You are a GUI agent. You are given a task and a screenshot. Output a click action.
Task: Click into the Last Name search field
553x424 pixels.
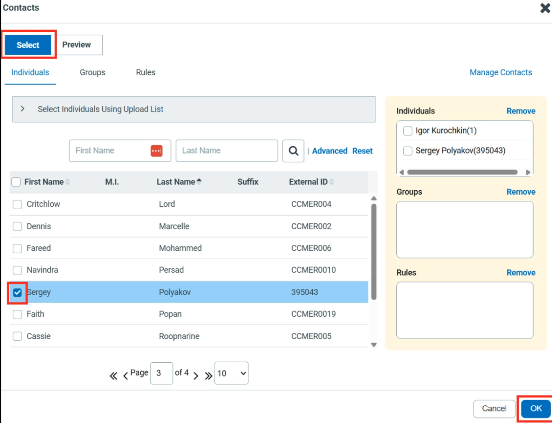(x=227, y=151)
